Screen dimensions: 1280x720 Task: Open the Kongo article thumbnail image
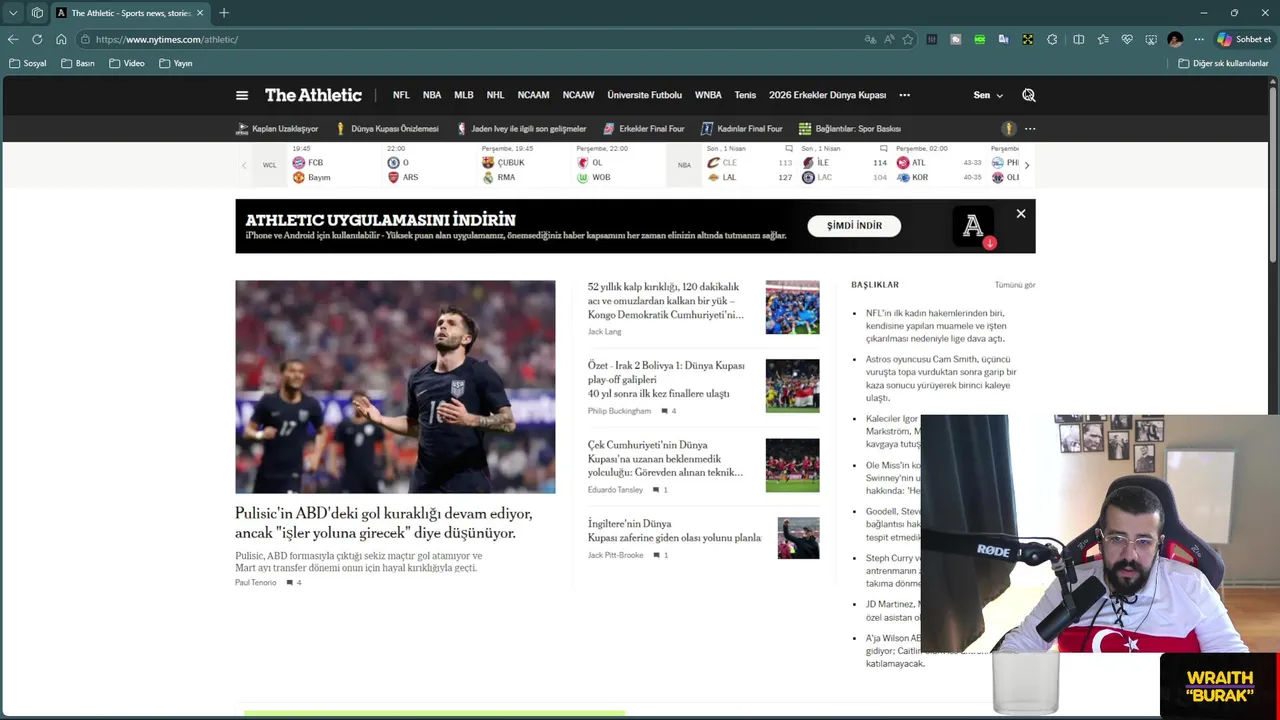(792, 307)
